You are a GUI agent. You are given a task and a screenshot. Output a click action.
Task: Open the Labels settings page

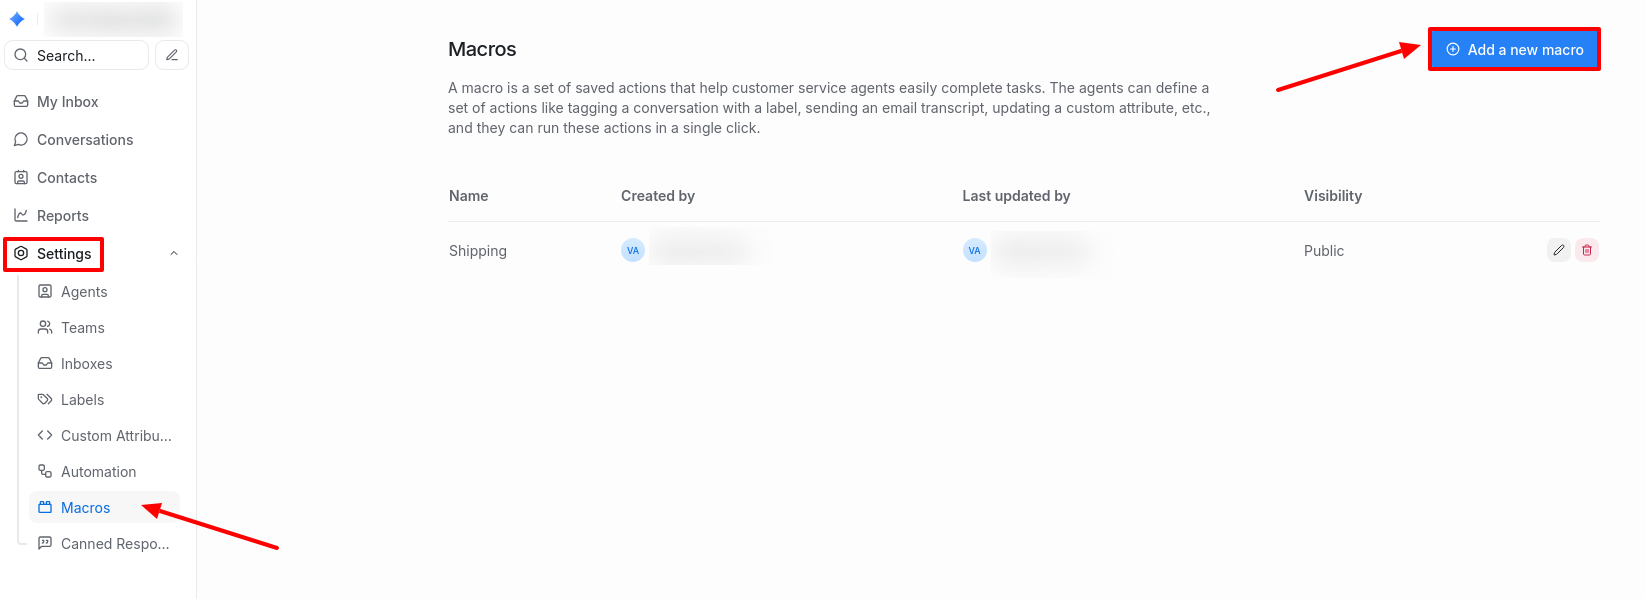[x=82, y=400]
